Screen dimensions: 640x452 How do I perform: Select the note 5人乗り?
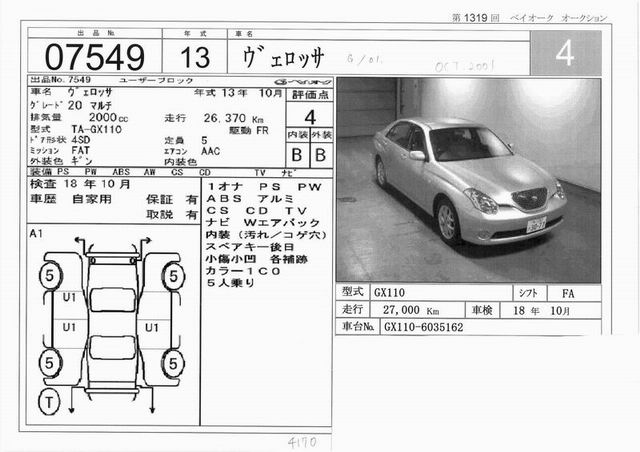point(231,283)
